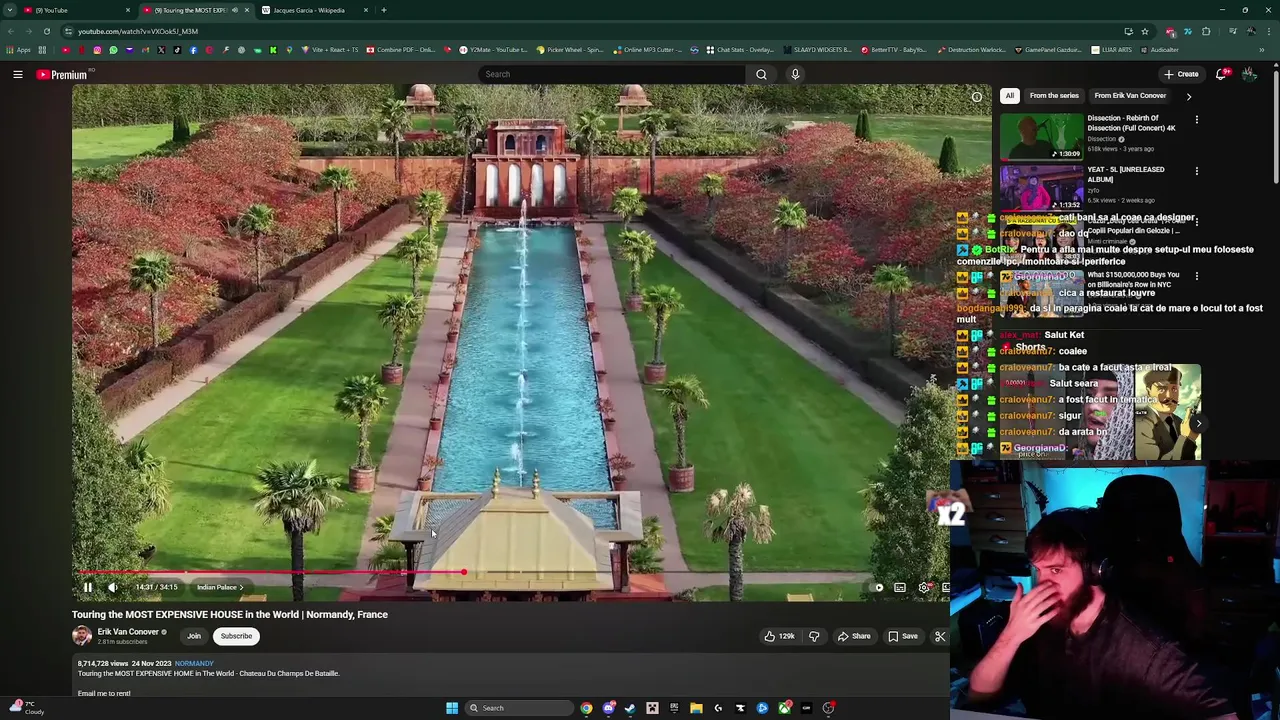This screenshot has width=1280, height=720.
Task: Save video to a playlist
Action: (x=903, y=636)
